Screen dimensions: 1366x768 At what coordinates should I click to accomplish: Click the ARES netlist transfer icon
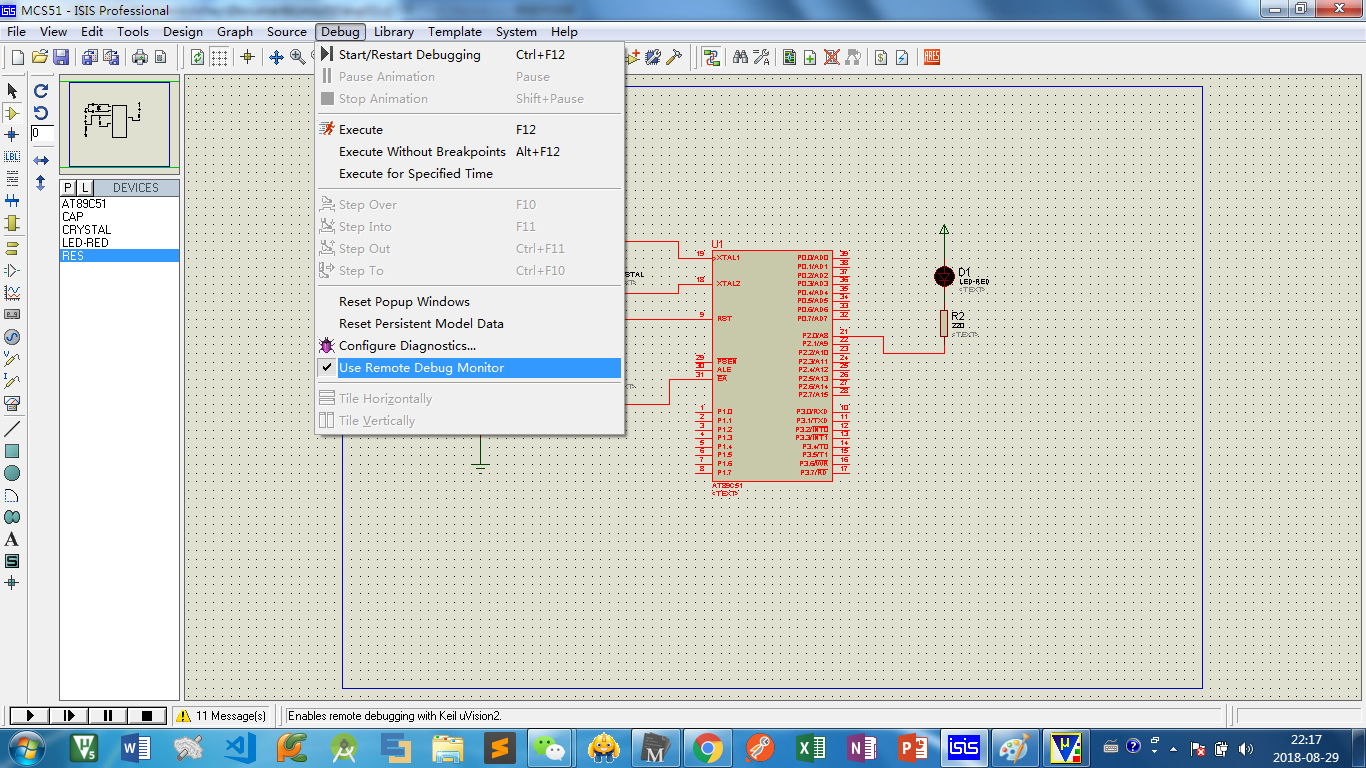coord(932,57)
